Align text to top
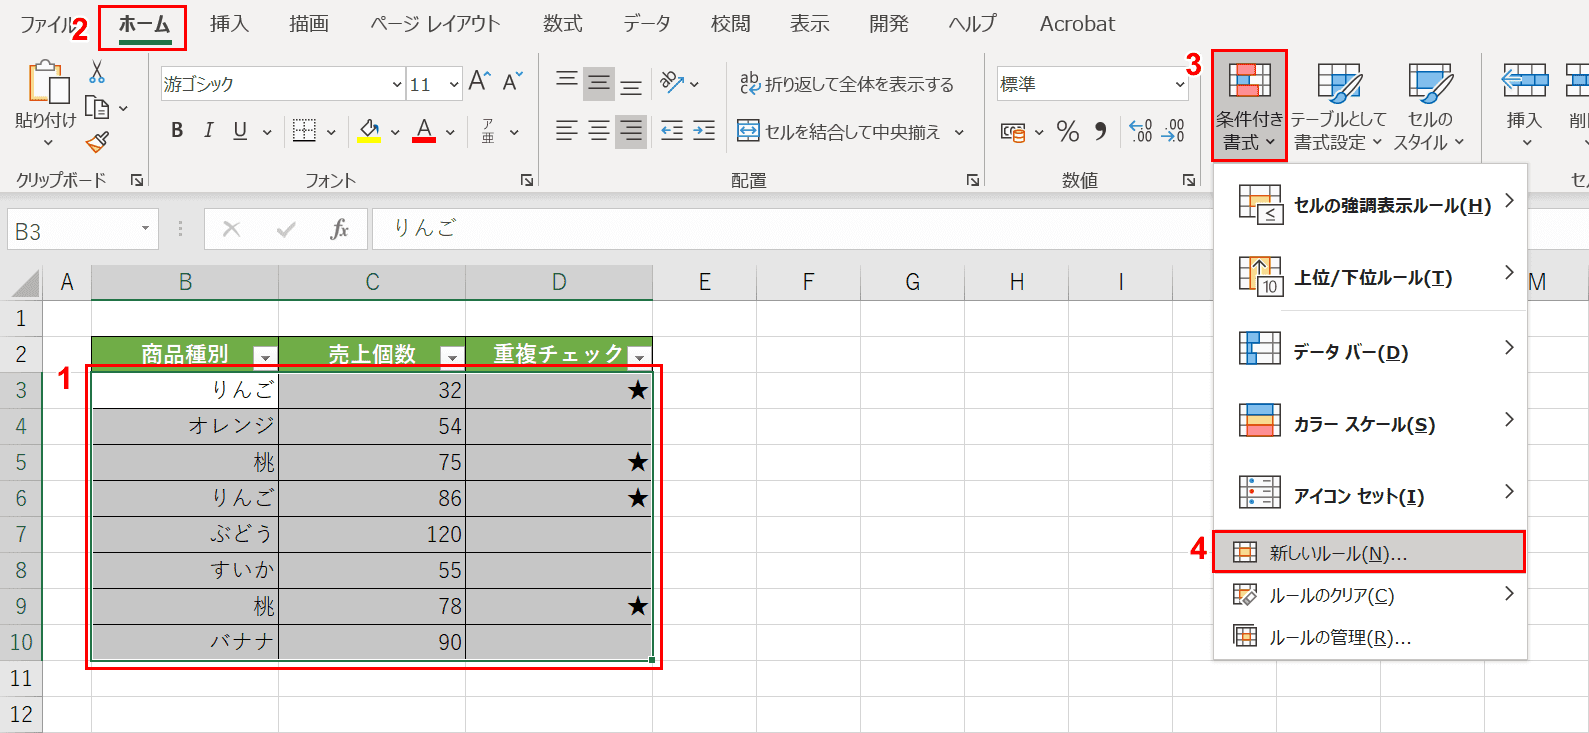 click(567, 82)
